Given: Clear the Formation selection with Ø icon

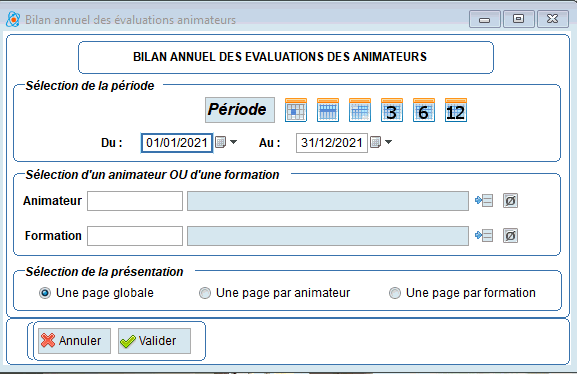Looking at the screenshot, I should [x=510, y=236].
